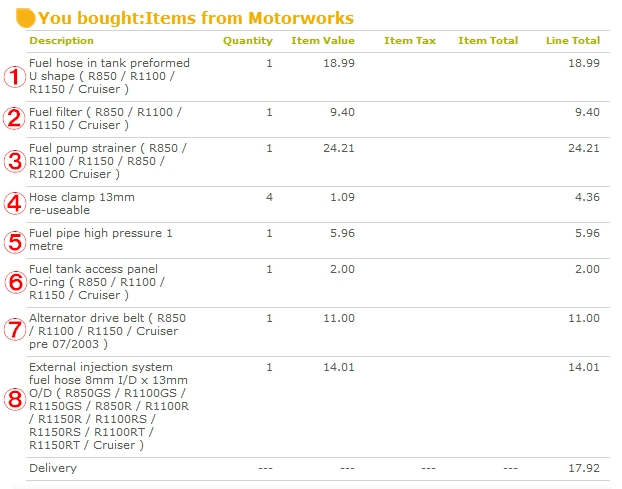Click the red circled number 3 marker
Image resolution: width=622 pixels, height=489 pixels.
[x=14, y=161]
